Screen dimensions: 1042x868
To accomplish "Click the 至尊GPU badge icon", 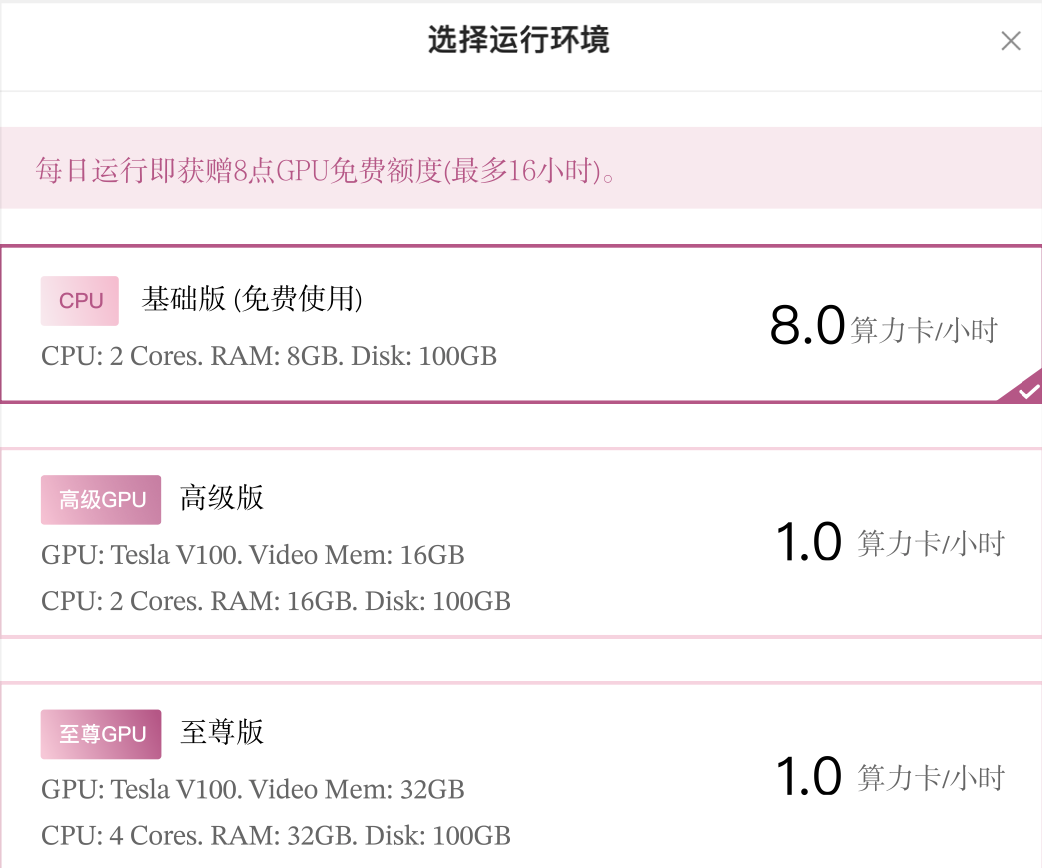I will coord(101,734).
